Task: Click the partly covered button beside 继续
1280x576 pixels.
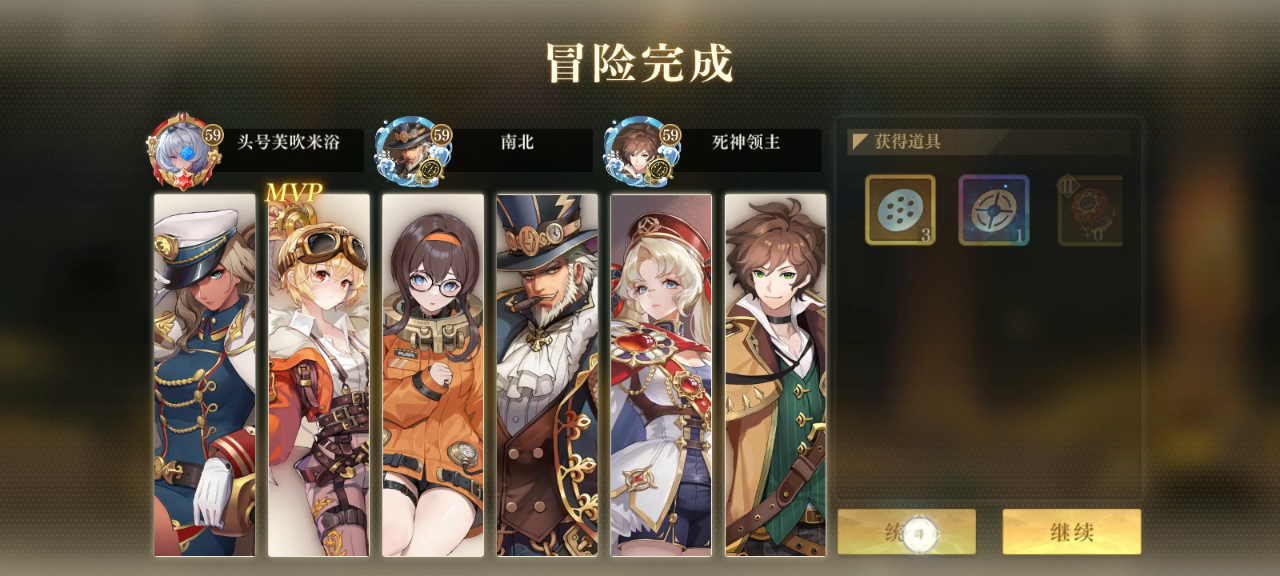Action: [x=906, y=532]
